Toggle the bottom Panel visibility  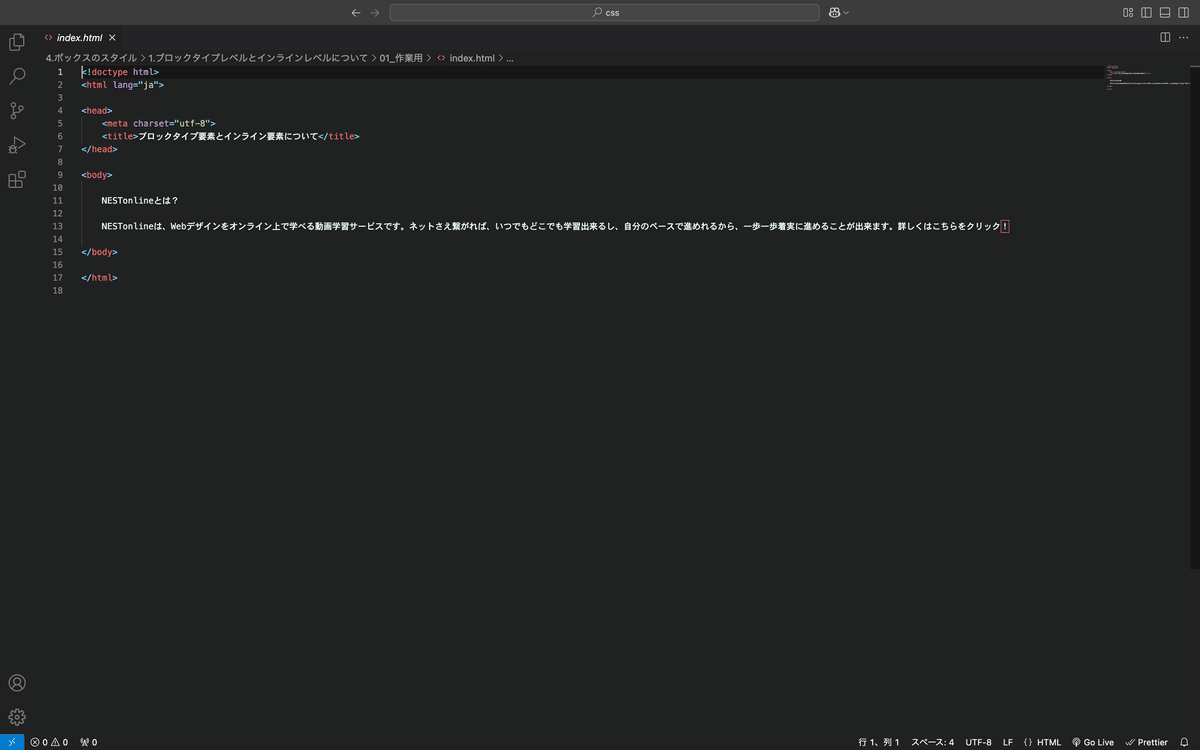tap(1164, 12)
